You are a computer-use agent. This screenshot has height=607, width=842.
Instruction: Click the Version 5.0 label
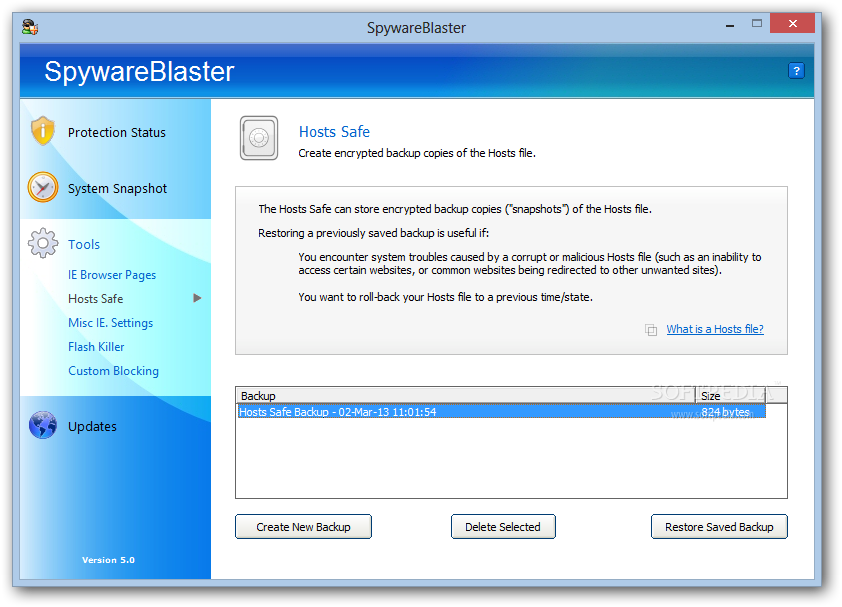click(108, 560)
